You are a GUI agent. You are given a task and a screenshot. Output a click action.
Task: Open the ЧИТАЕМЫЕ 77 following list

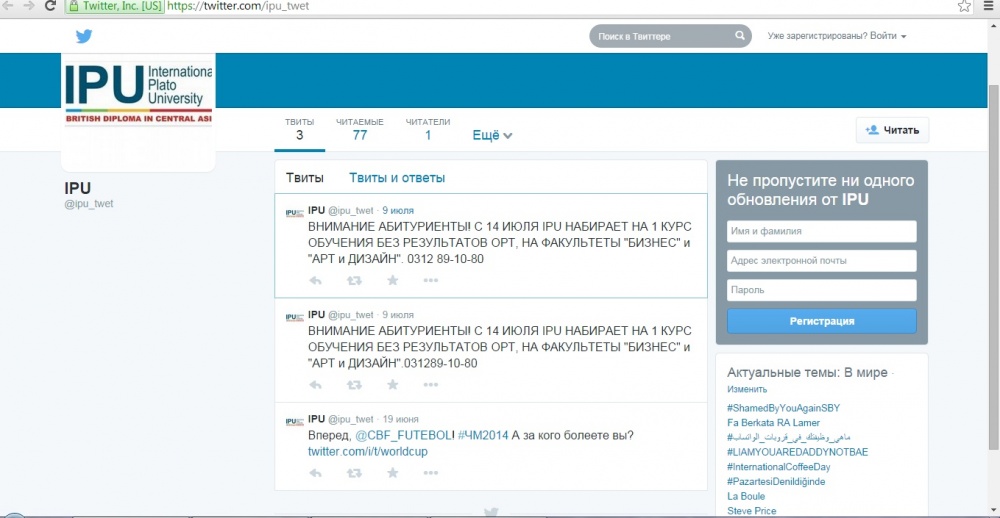(x=360, y=130)
